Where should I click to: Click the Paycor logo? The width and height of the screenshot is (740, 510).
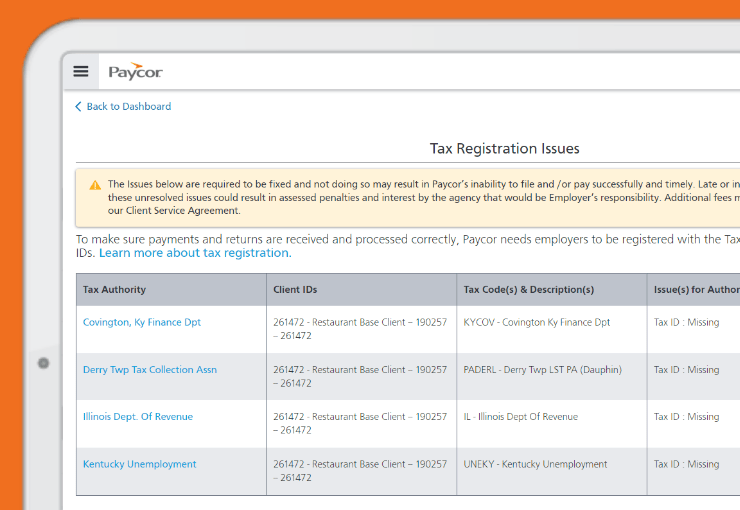135,71
